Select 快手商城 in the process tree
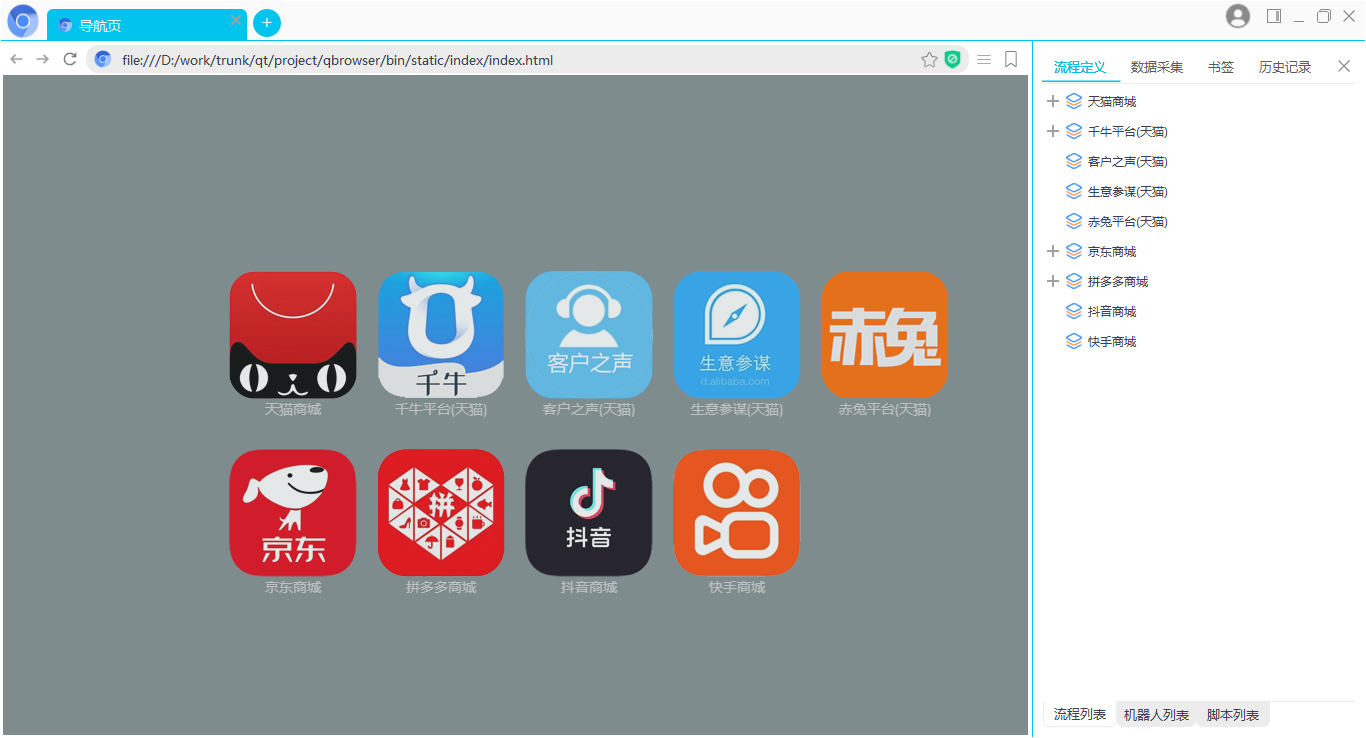Viewport: 1366px width, 738px height. point(1112,342)
